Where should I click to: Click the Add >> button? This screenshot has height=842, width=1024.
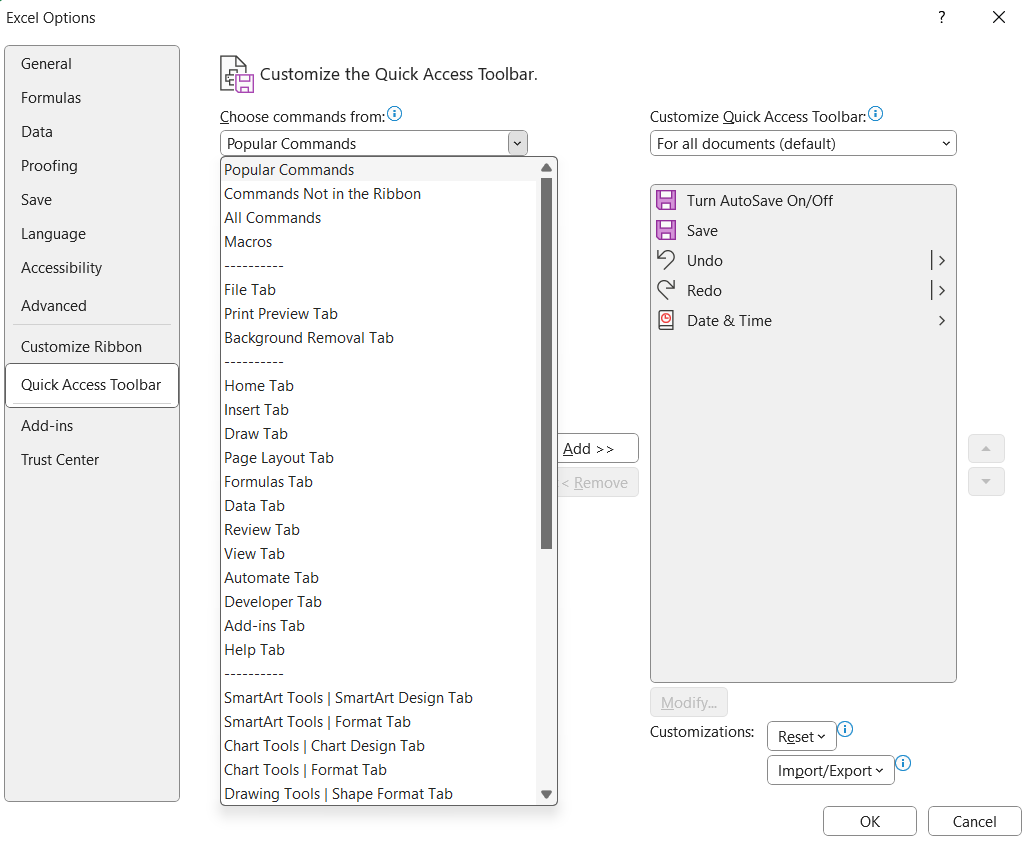click(x=598, y=448)
